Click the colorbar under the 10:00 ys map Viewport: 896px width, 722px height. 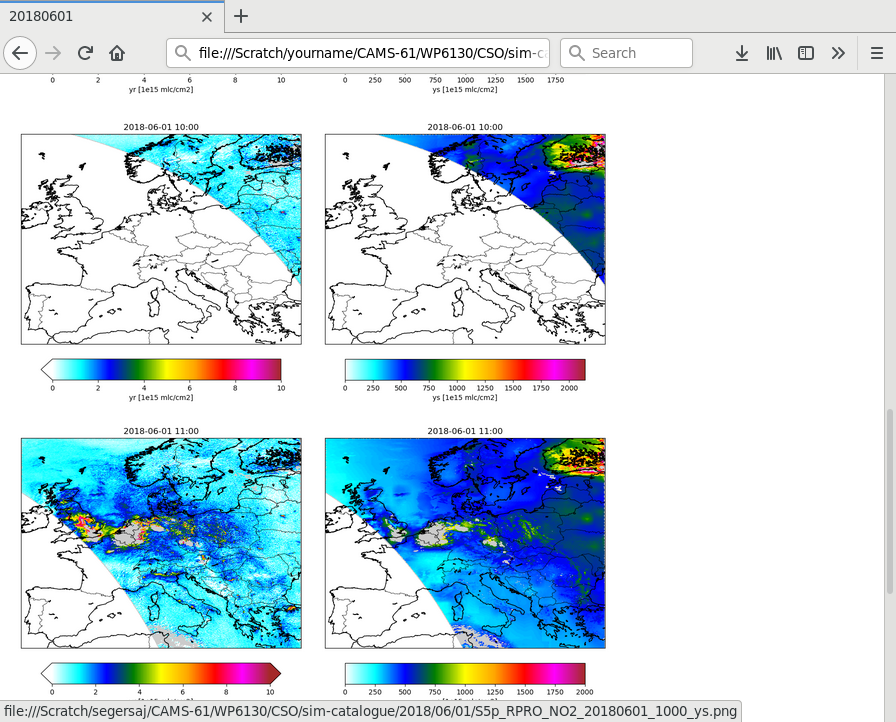[465, 369]
